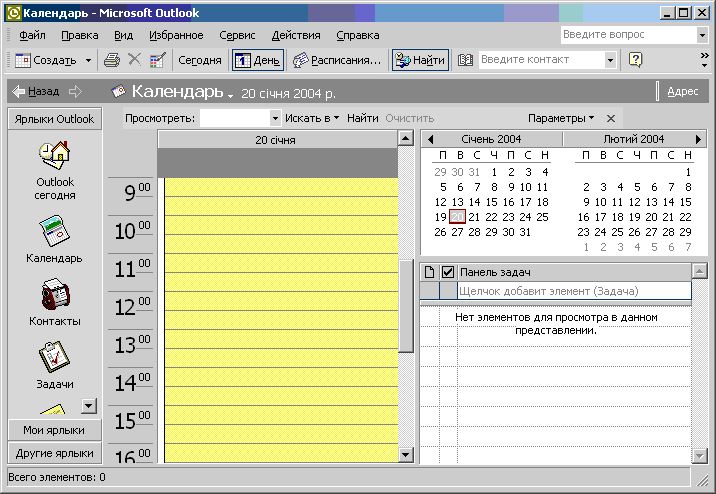Click the Лютий 2004 month title
The image size is (716, 494).
(633, 139)
